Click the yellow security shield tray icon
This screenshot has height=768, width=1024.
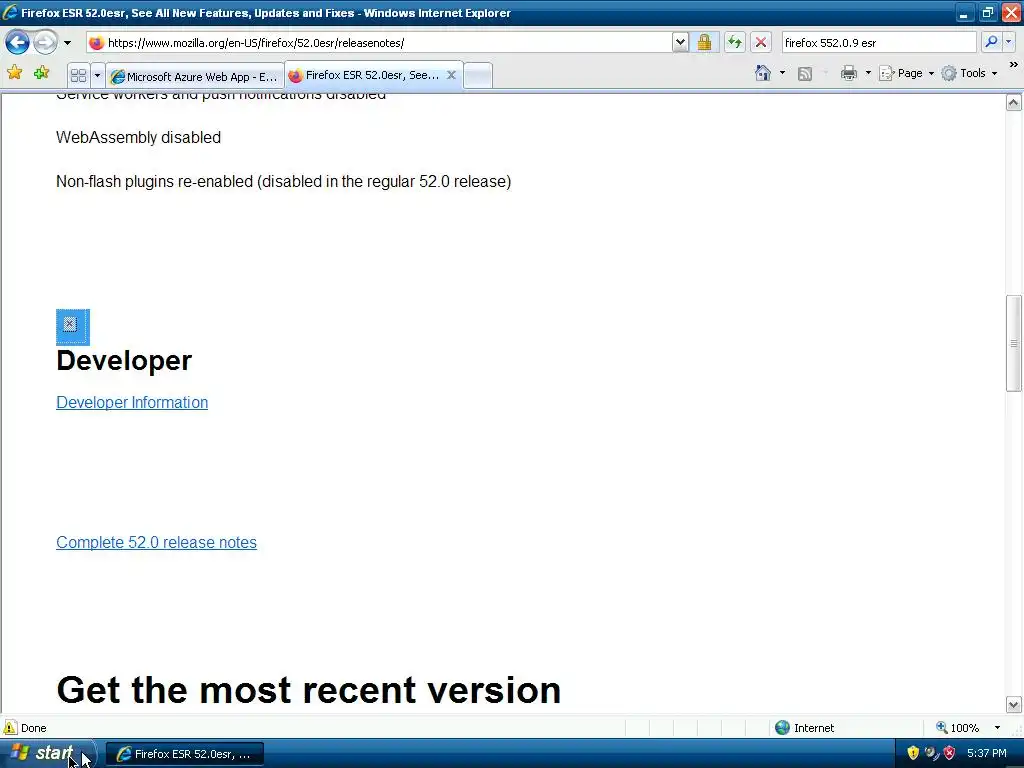coord(913,753)
